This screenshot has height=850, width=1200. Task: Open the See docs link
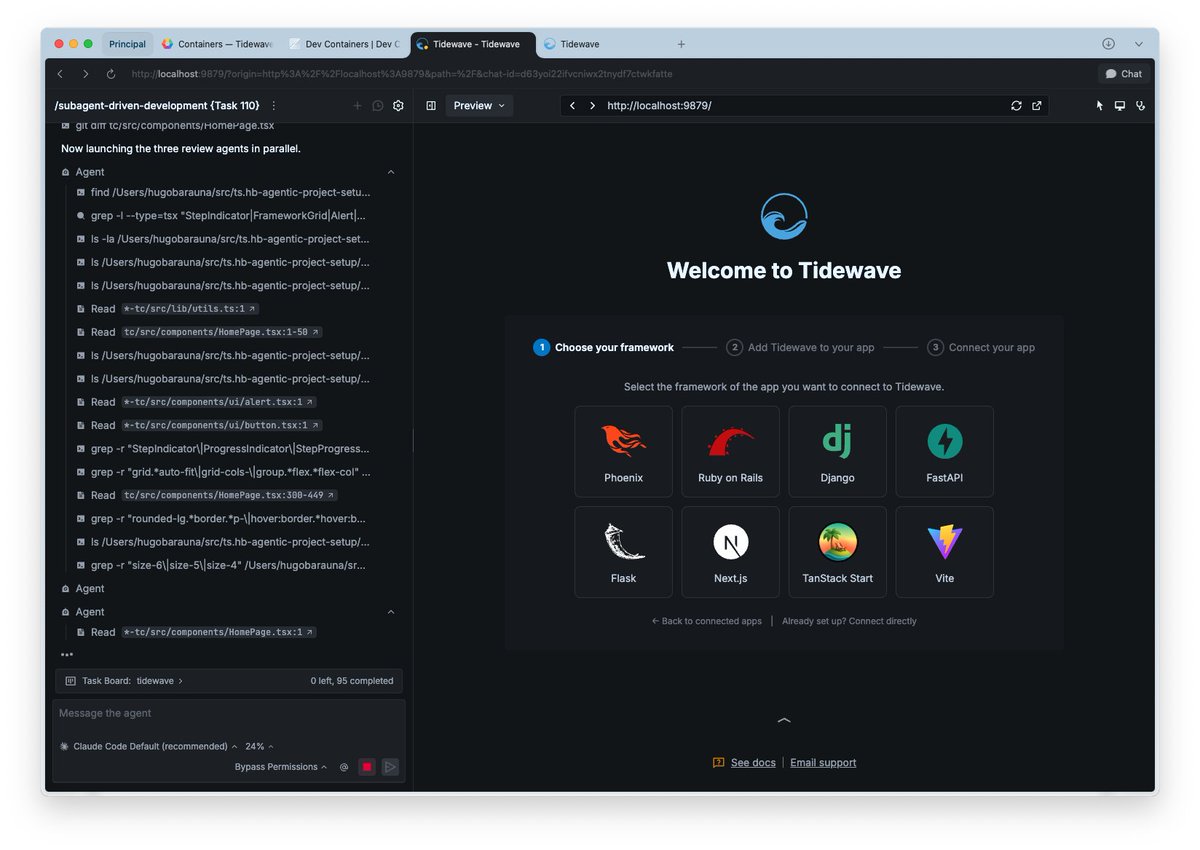pos(753,763)
